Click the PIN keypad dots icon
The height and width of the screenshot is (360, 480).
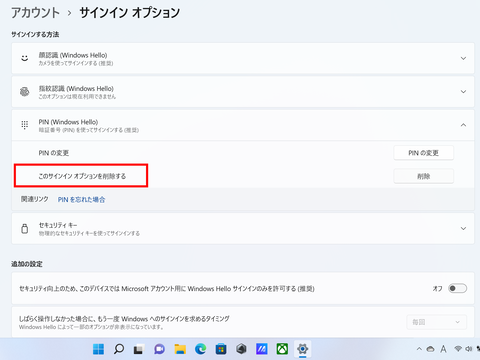tap(24, 125)
